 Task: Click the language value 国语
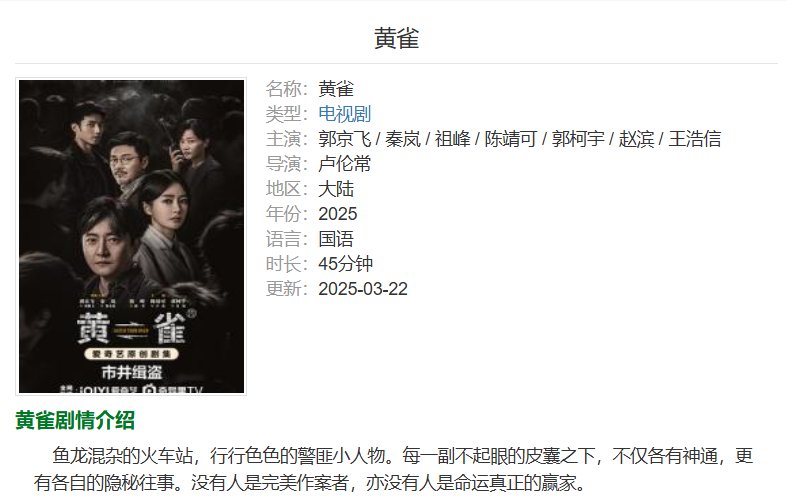pos(336,239)
